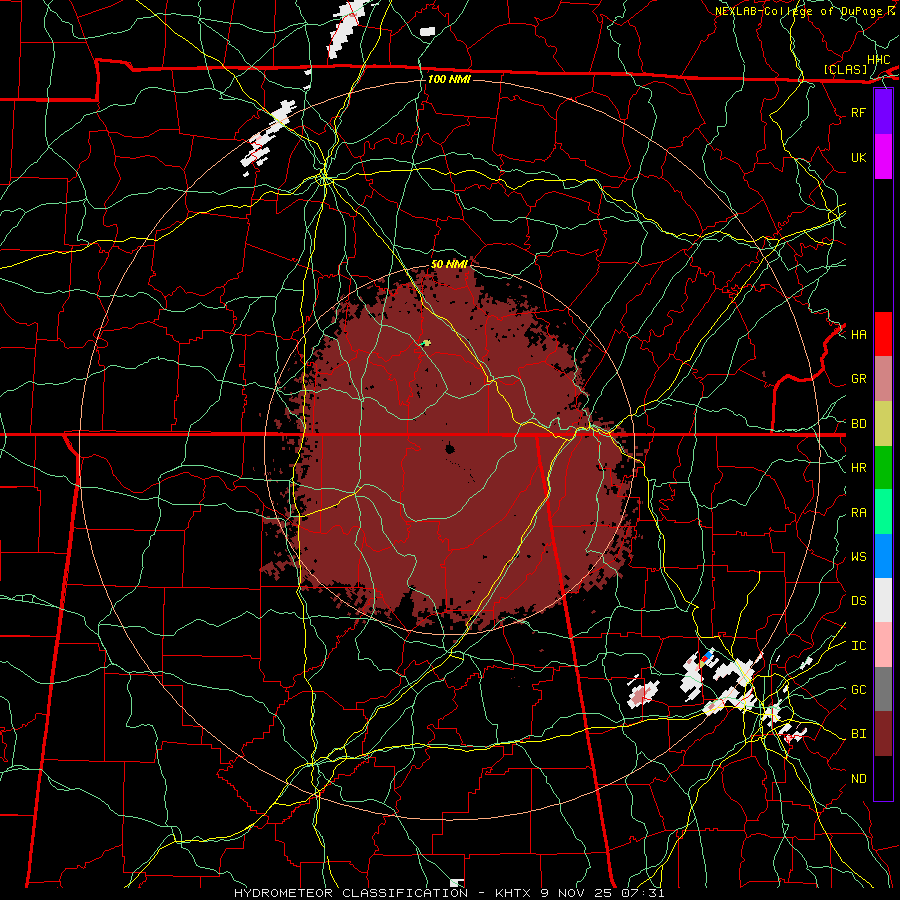Click the 'GR' legend label
This screenshot has width=900, height=900.
(859, 379)
